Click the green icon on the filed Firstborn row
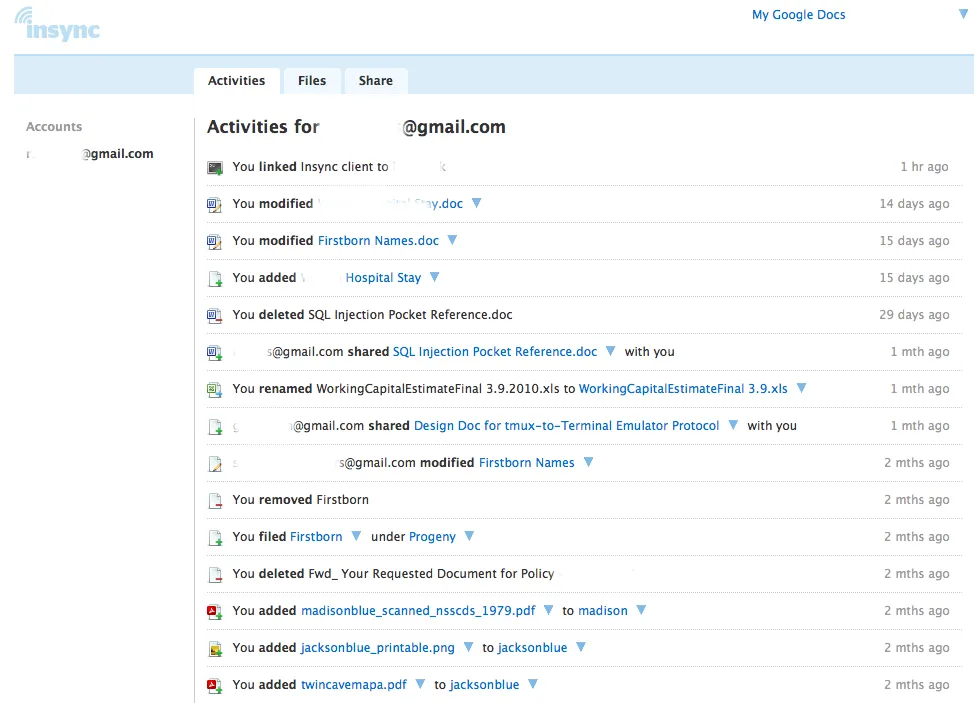The width and height of the screenshot is (979, 703). (x=214, y=536)
